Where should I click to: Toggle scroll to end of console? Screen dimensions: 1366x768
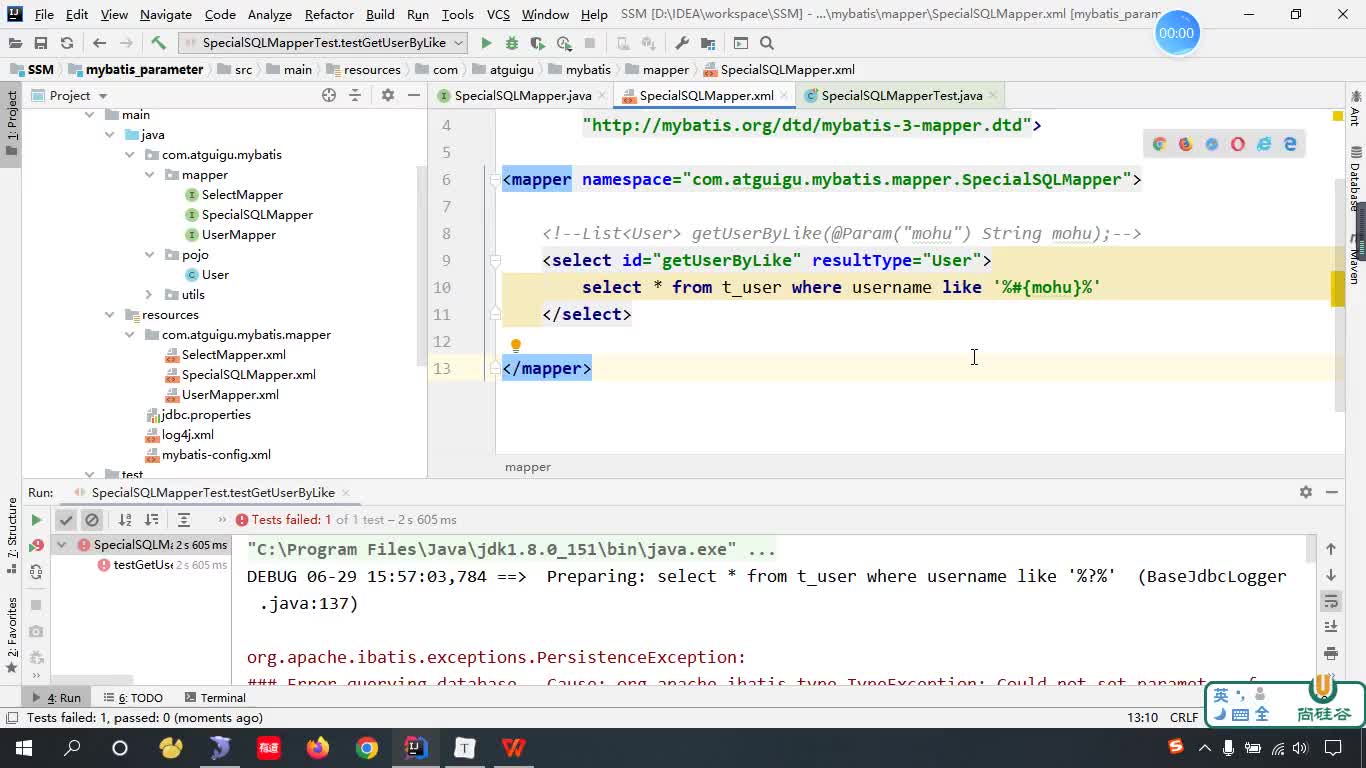coord(1331,627)
